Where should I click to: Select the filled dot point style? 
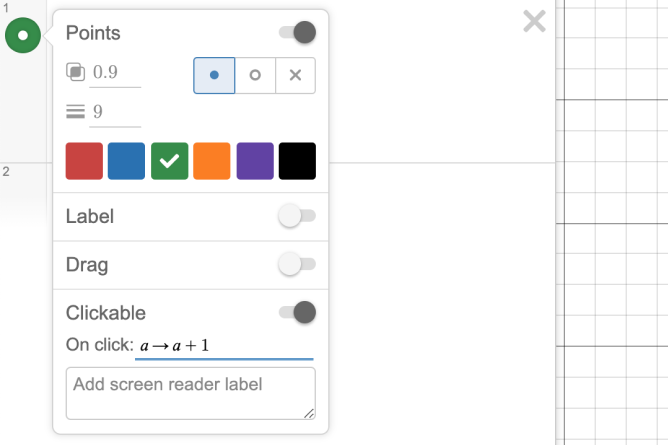(x=214, y=75)
